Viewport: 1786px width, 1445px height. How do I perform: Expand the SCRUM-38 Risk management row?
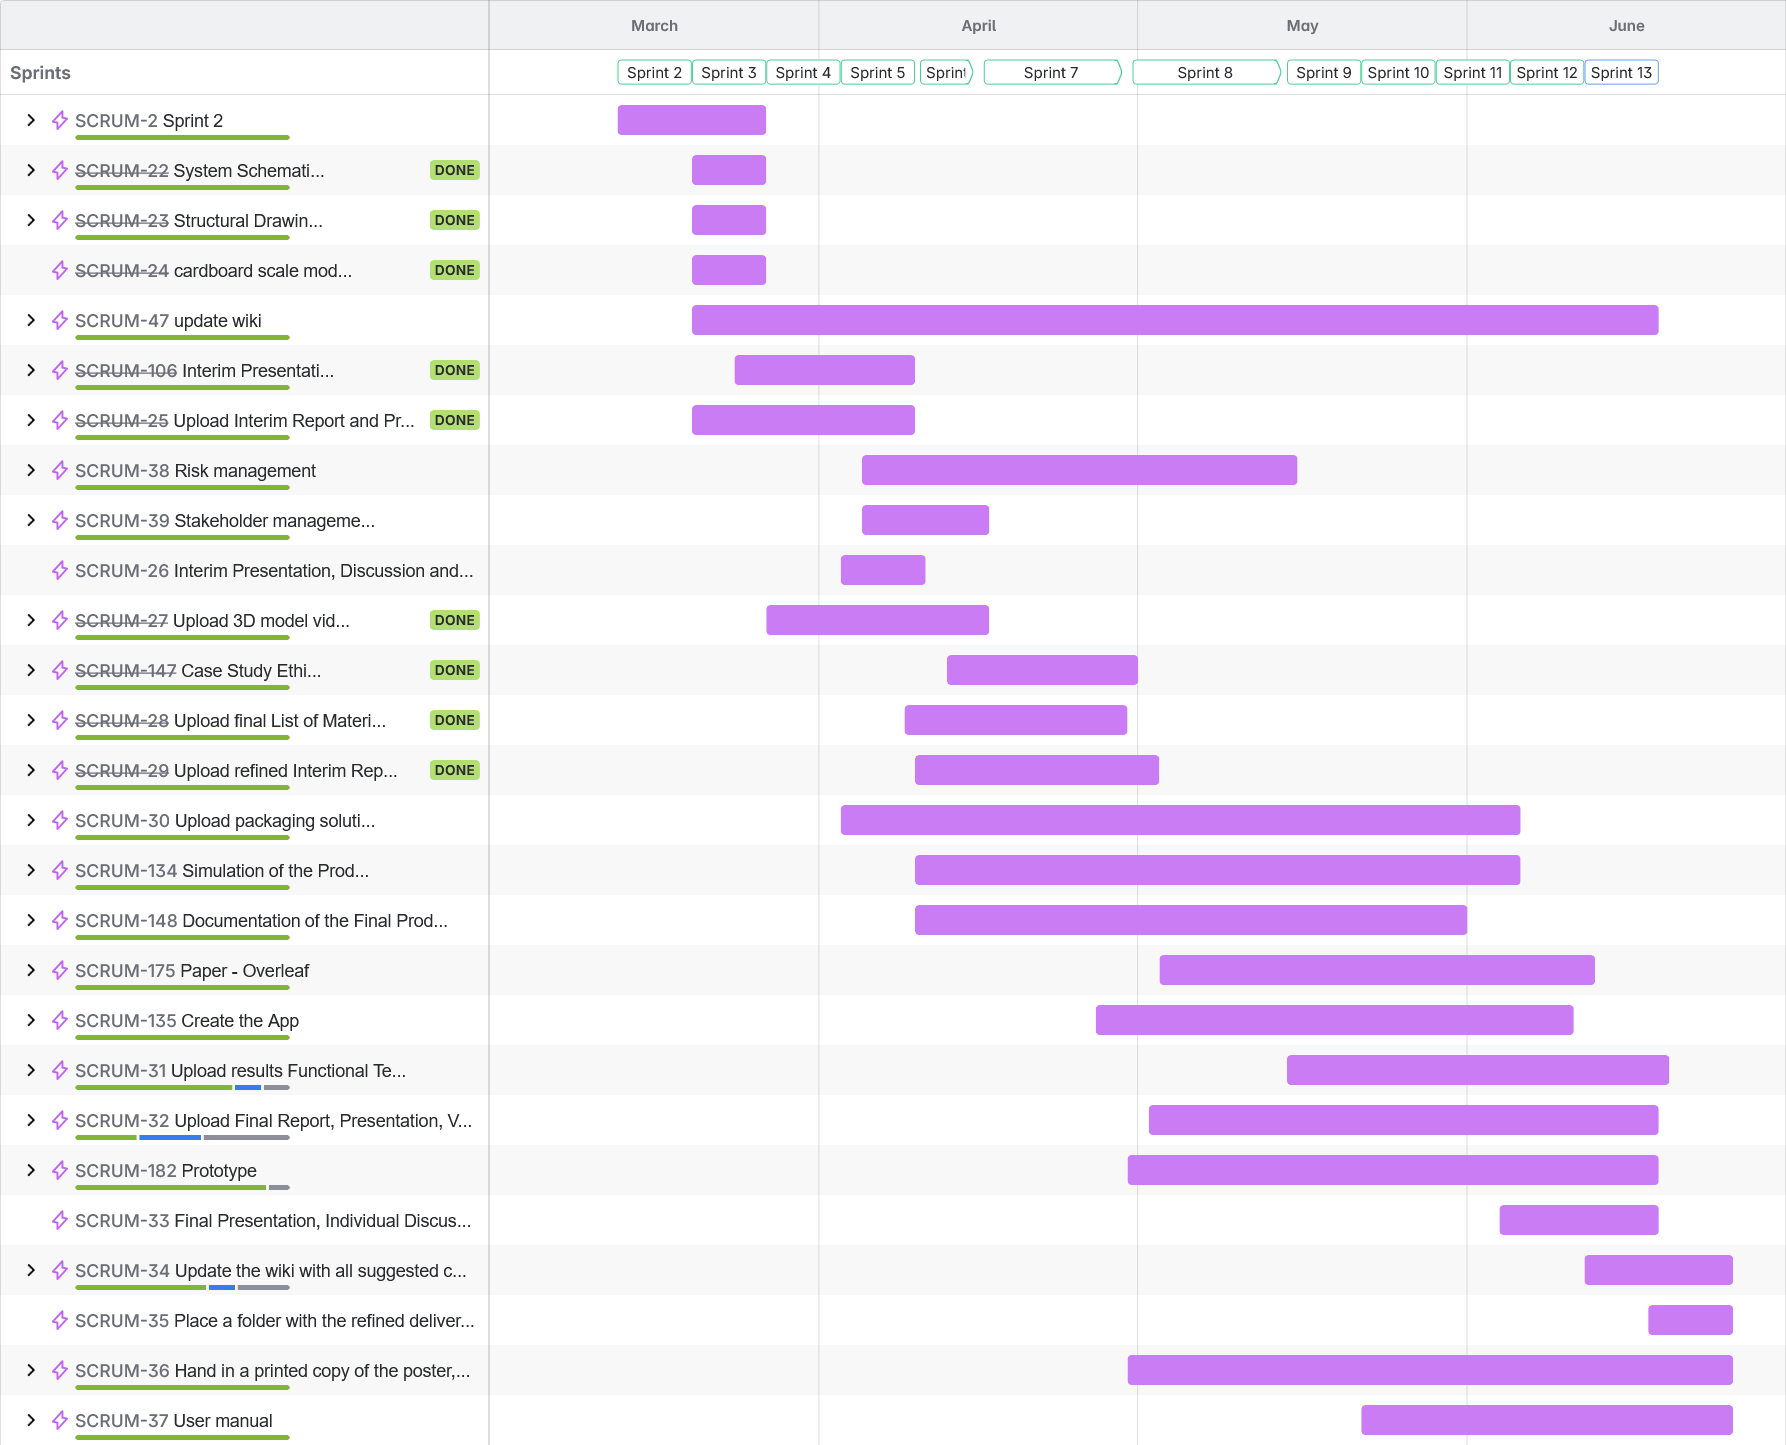[x=31, y=470]
